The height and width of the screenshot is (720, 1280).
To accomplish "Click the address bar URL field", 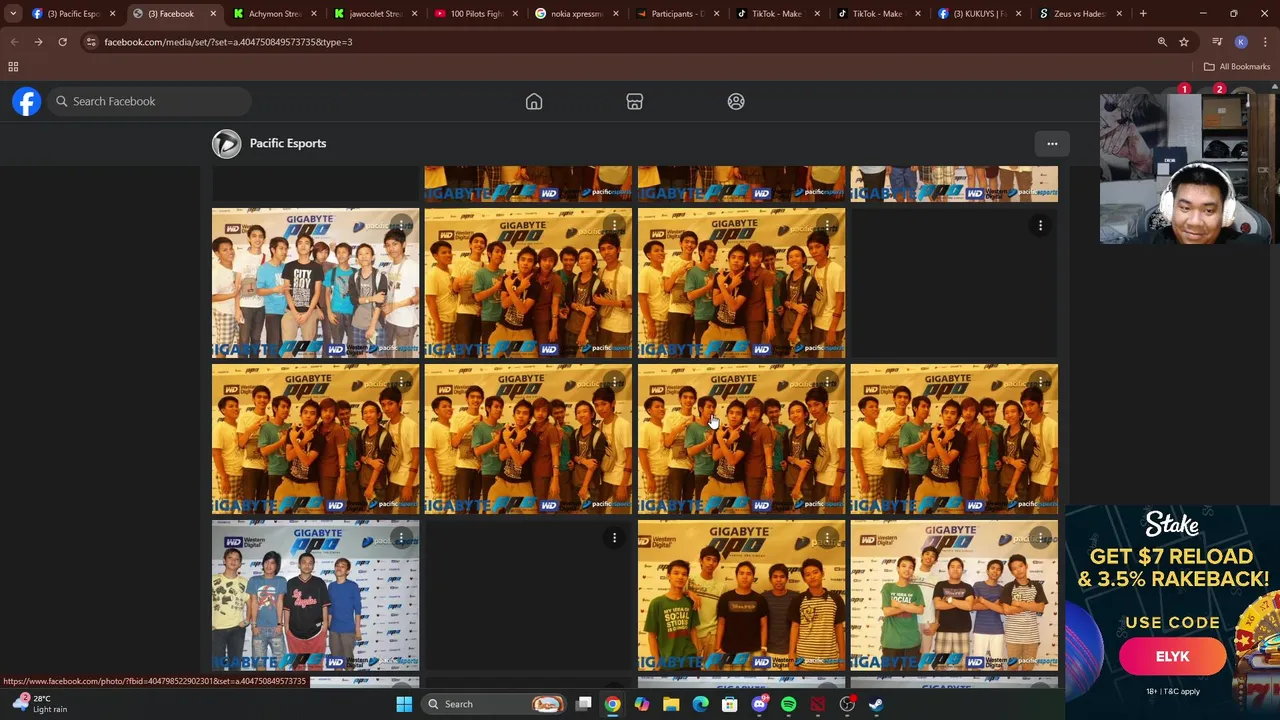I will [620, 42].
